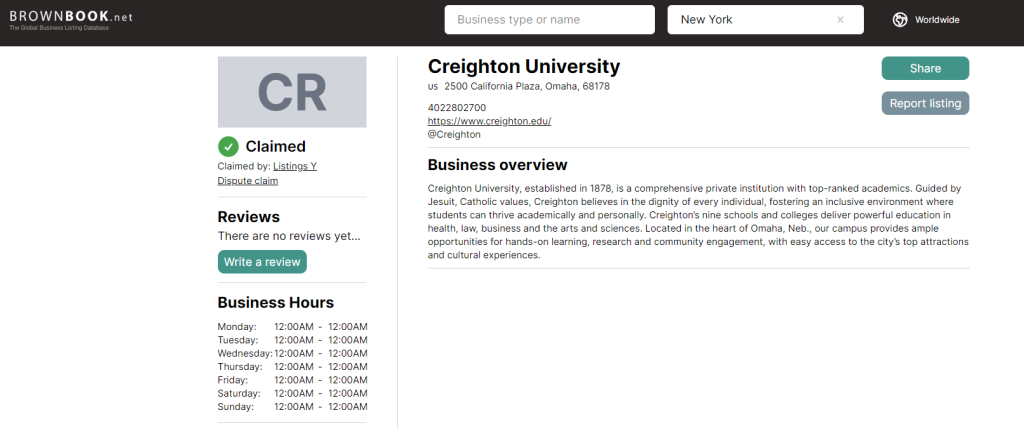Click the green Claimed checkmark icon

[x=228, y=146]
